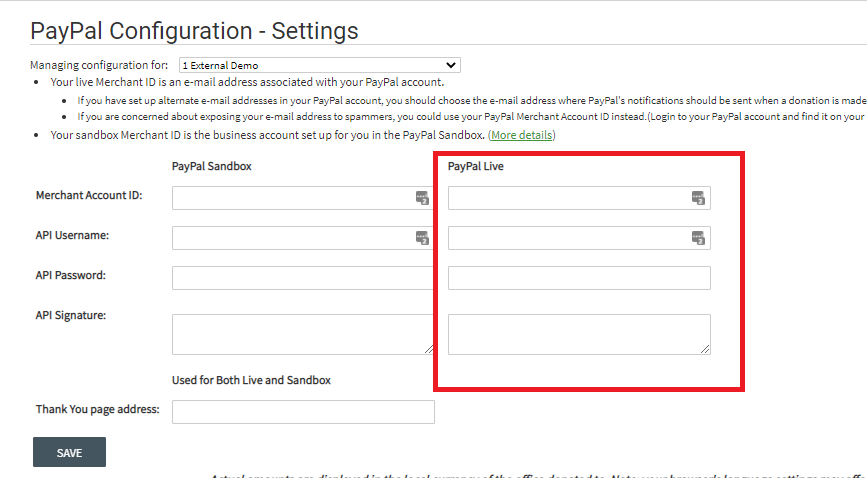Screen dimensions: 867x478
Task: Open the Managing configuration for dropdown
Action: tap(320, 65)
